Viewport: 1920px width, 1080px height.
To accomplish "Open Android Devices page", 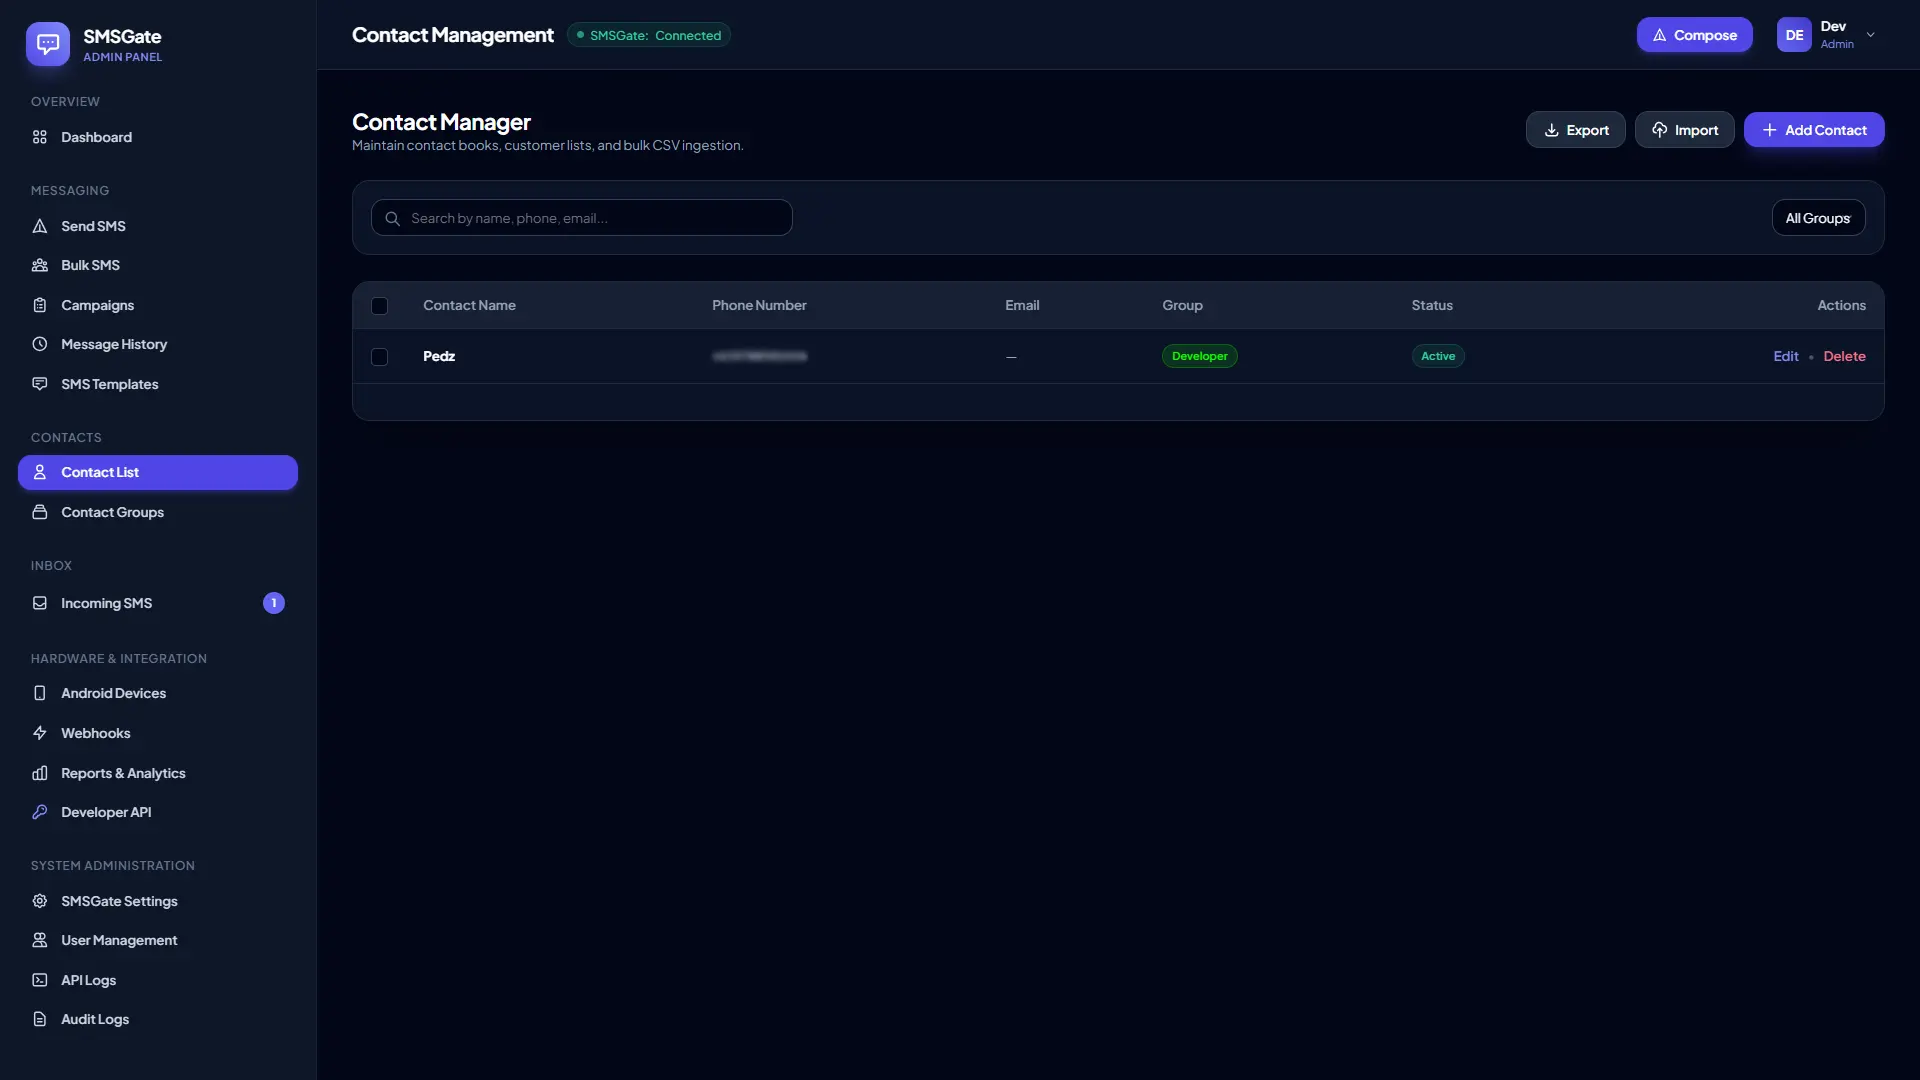I will (x=158, y=693).
